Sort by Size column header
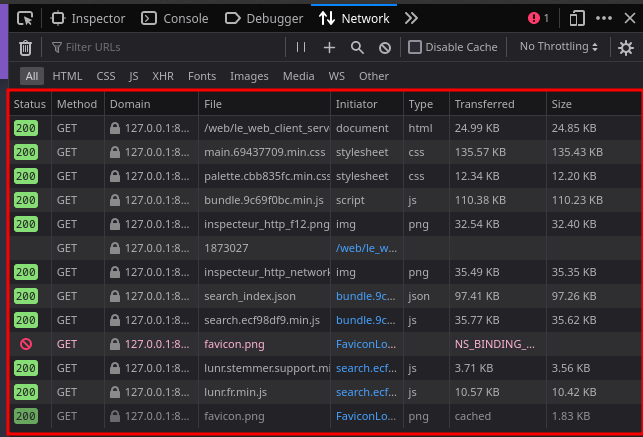The image size is (643, 437). (x=594, y=104)
